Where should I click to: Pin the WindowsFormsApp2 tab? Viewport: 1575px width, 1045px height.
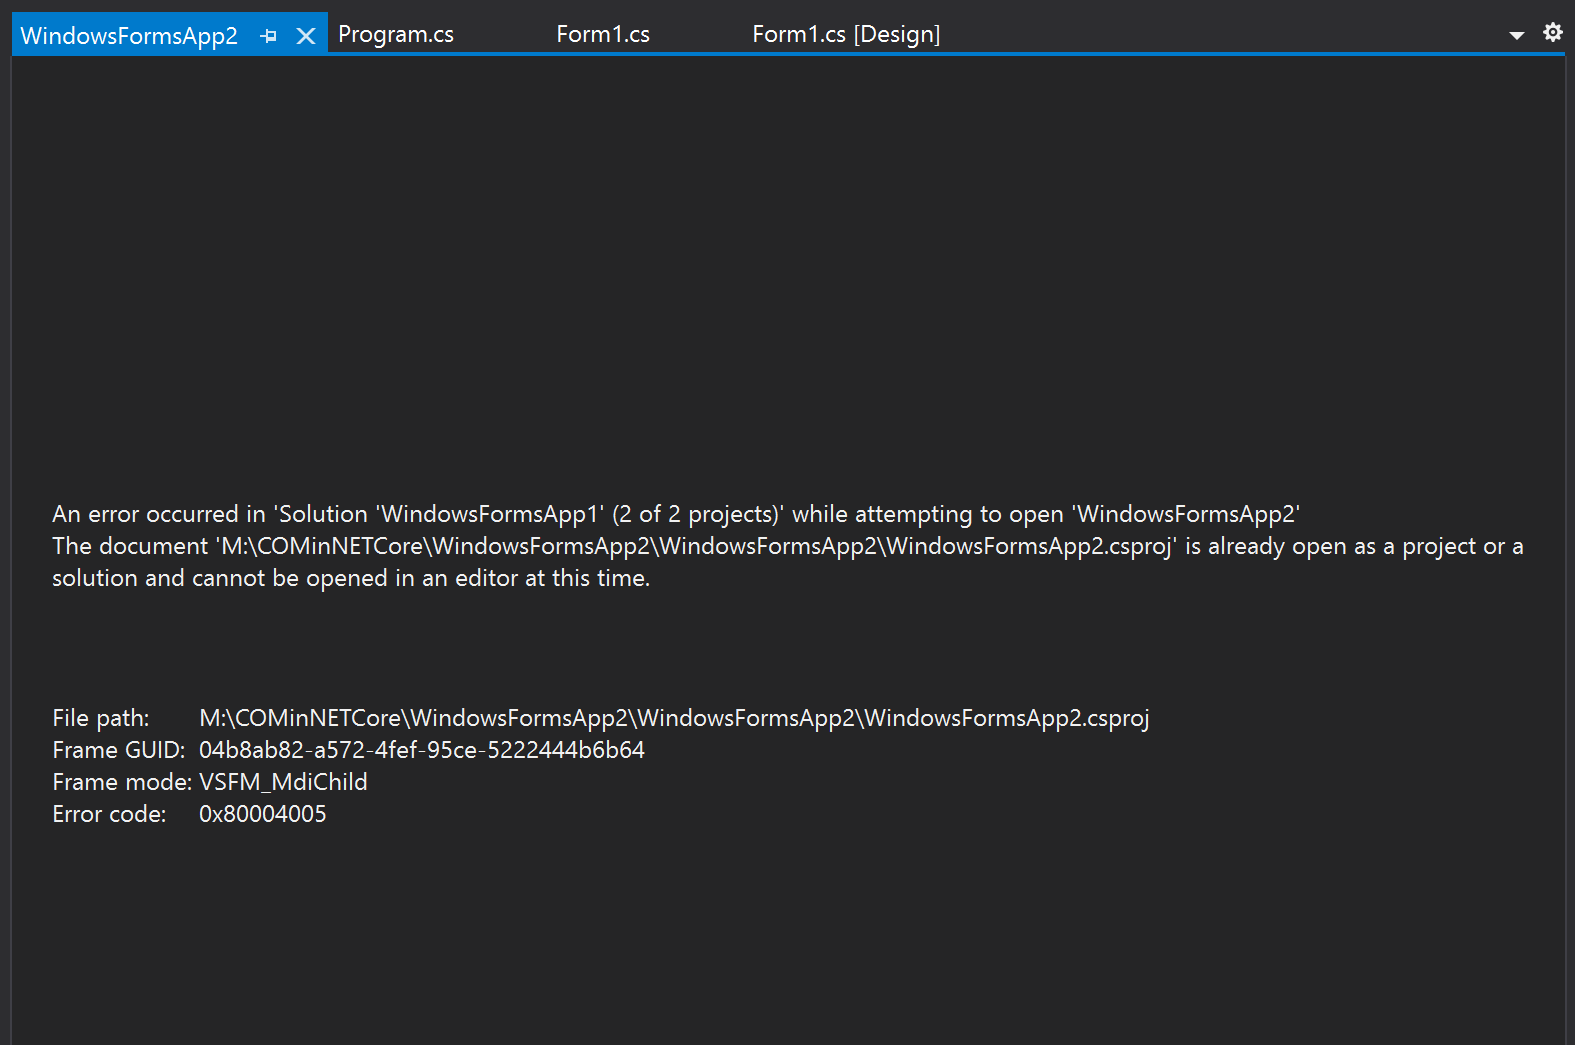(x=268, y=36)
